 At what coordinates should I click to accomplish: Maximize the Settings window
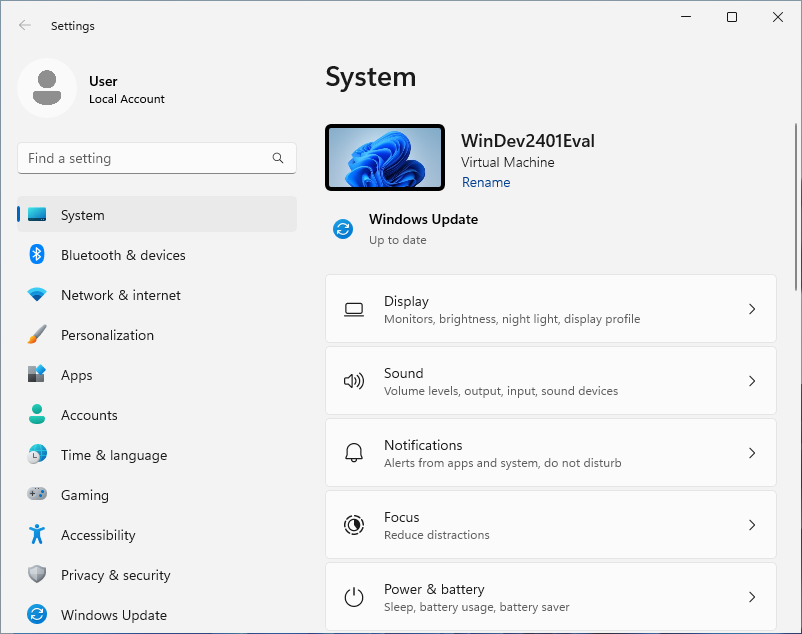[x=732, y=17]
